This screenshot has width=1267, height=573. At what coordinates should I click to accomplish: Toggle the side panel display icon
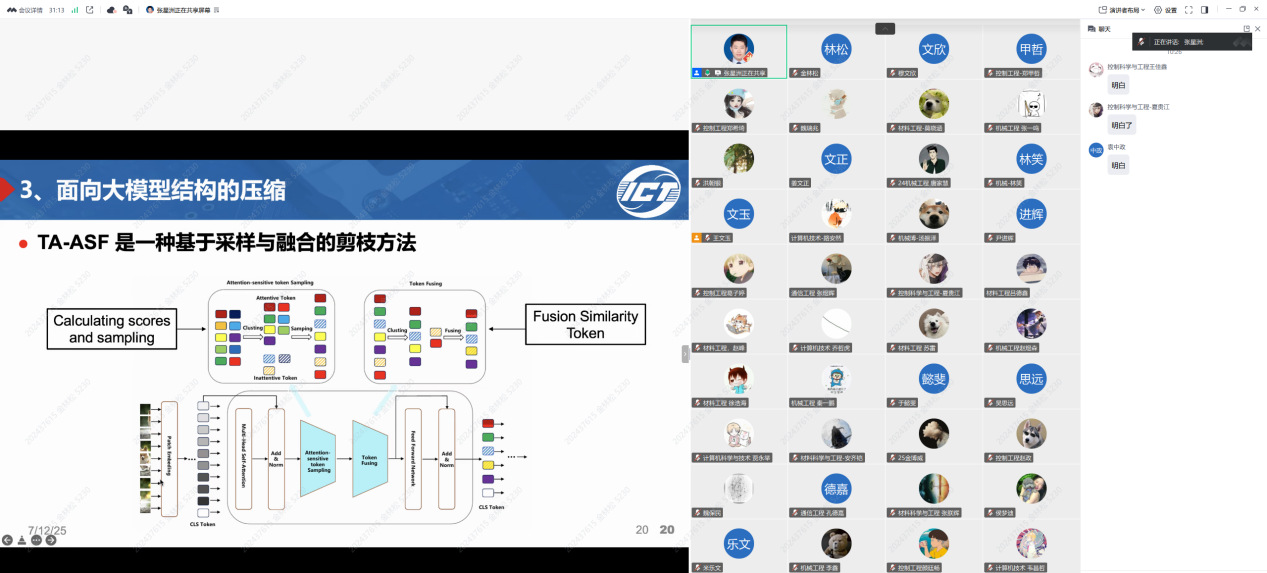1205,9
